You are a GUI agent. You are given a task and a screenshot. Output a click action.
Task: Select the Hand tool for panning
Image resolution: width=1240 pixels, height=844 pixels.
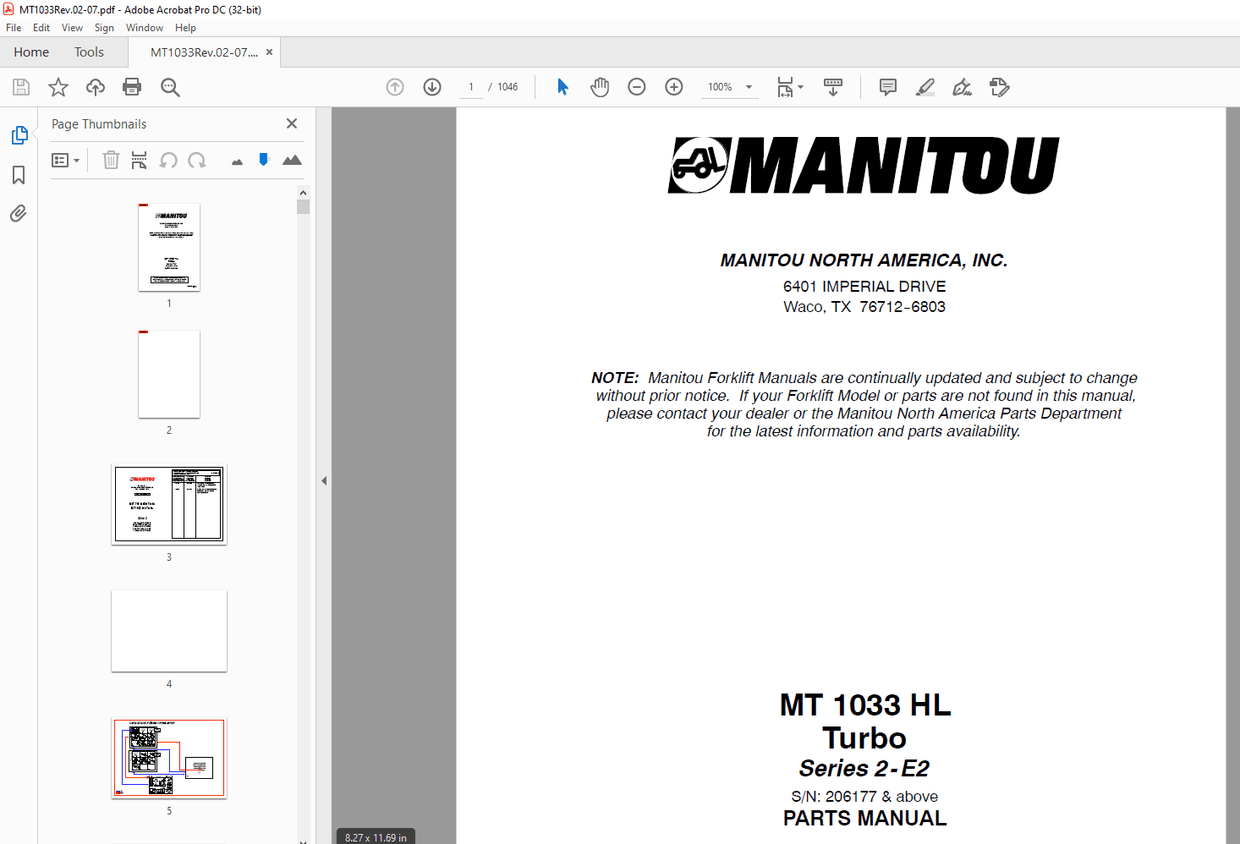coord(600,87)
